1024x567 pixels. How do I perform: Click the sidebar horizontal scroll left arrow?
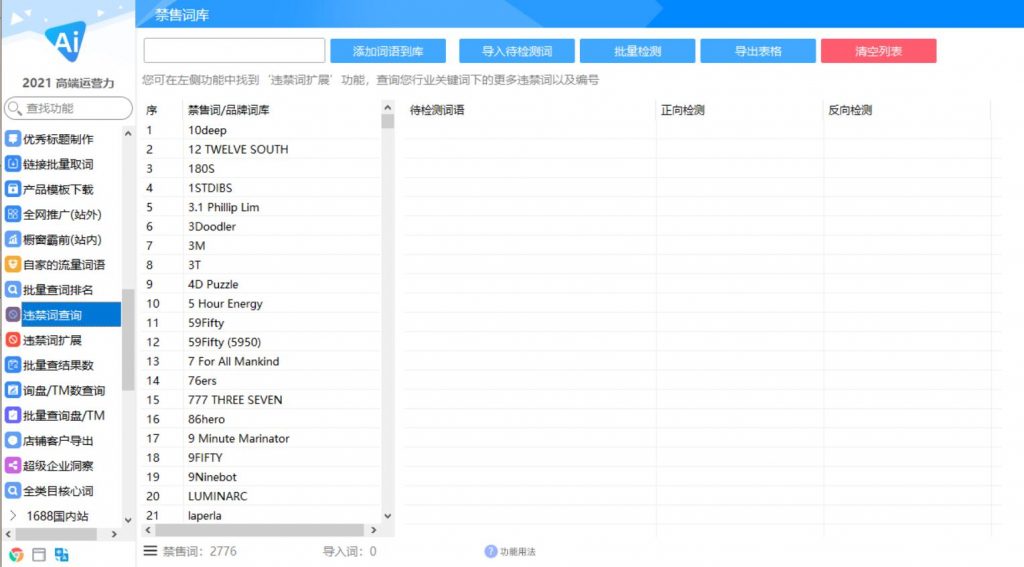click(8, 534)
